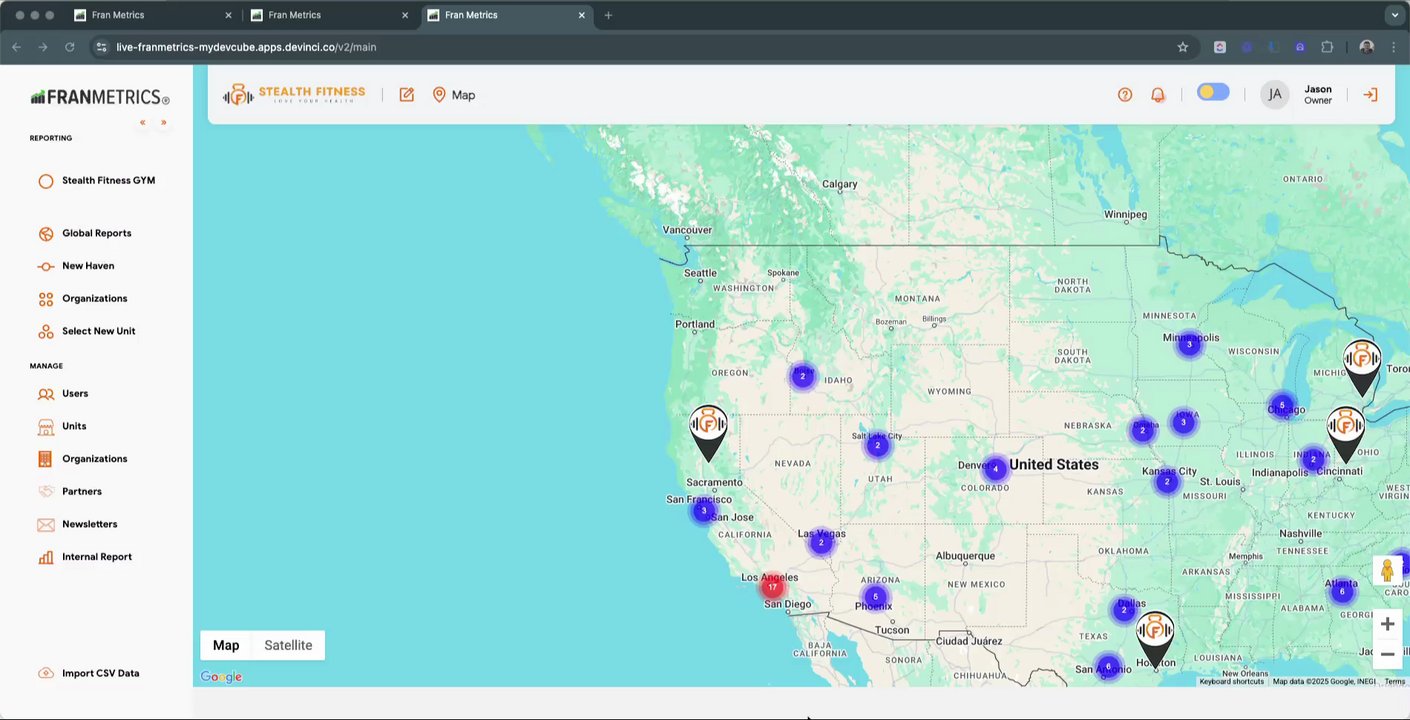This screenshot has height=720, width=1410.
Task: Expand the sidebar with right chevrons
Action: (x=163, y=123)
